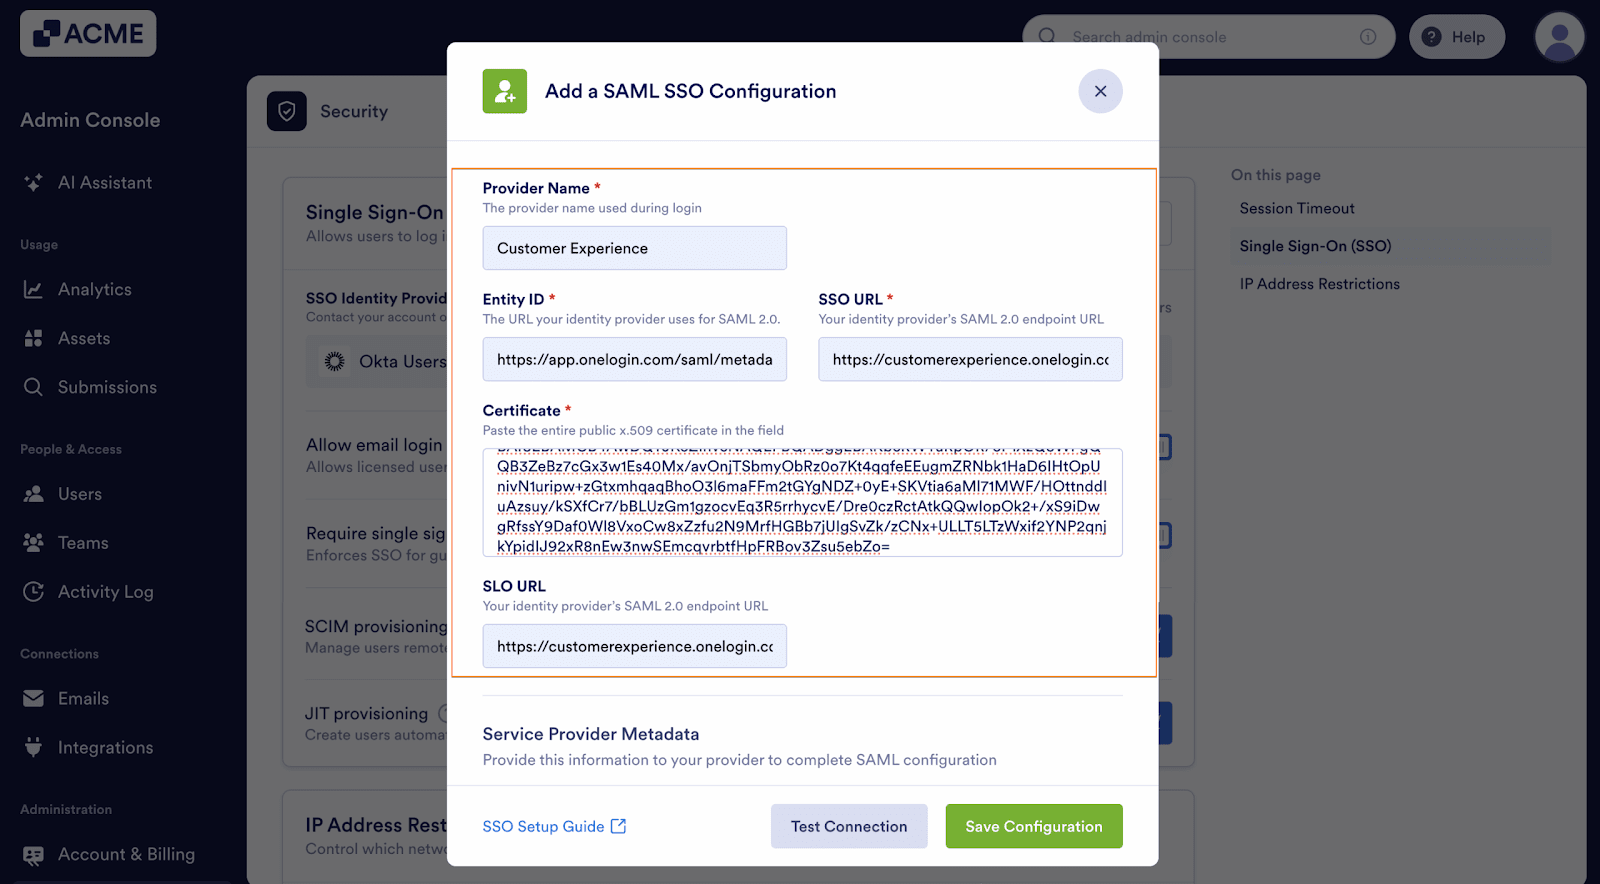The image size is (1600, 884).
Task: Open the Help menu
Action: click(1456, 36)
